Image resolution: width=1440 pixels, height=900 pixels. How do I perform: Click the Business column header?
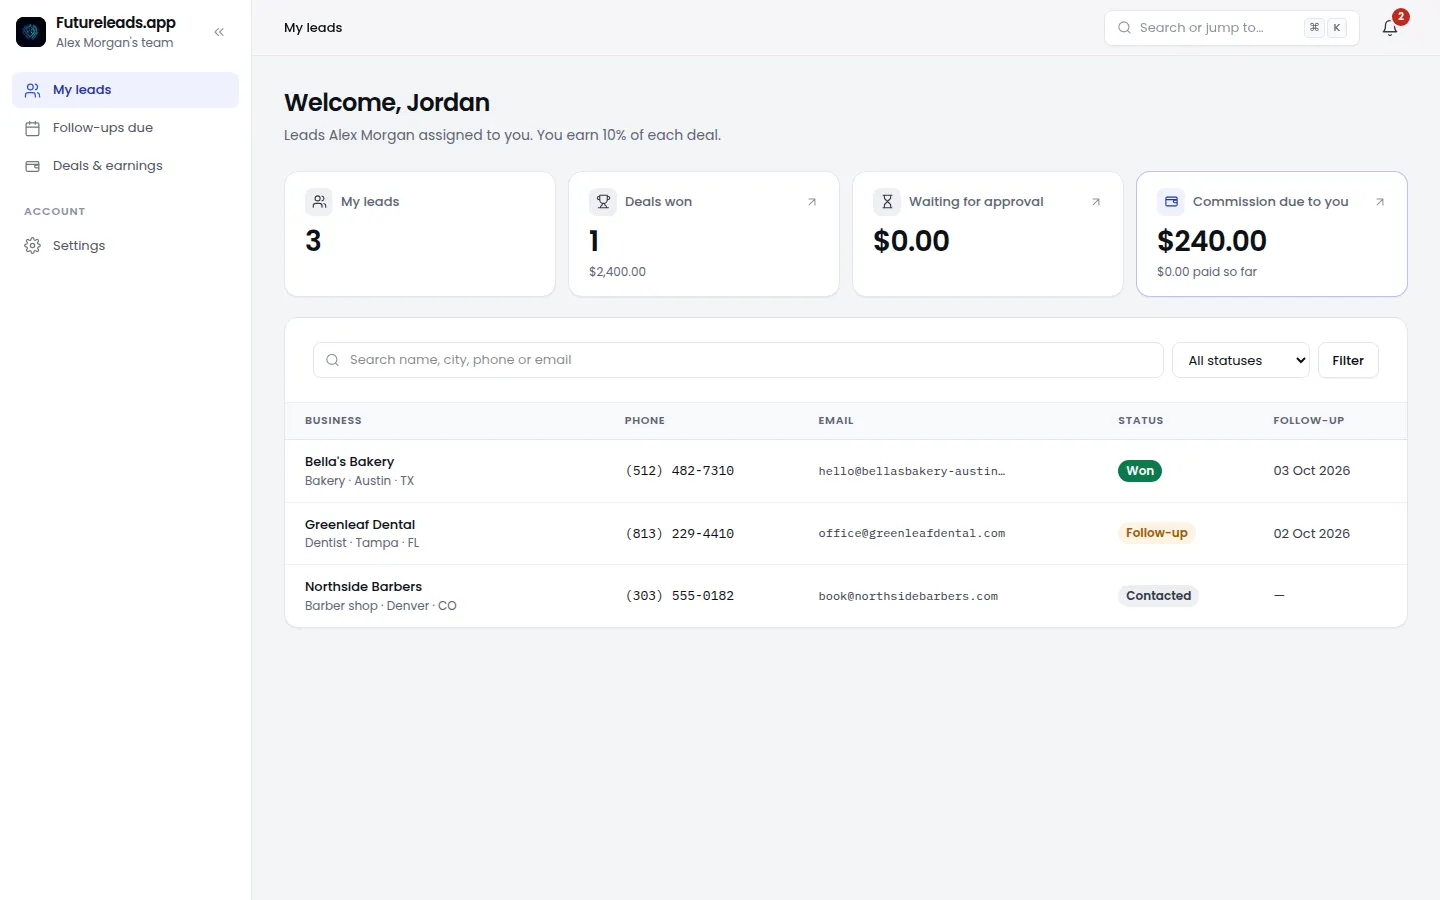click(333, 421)
